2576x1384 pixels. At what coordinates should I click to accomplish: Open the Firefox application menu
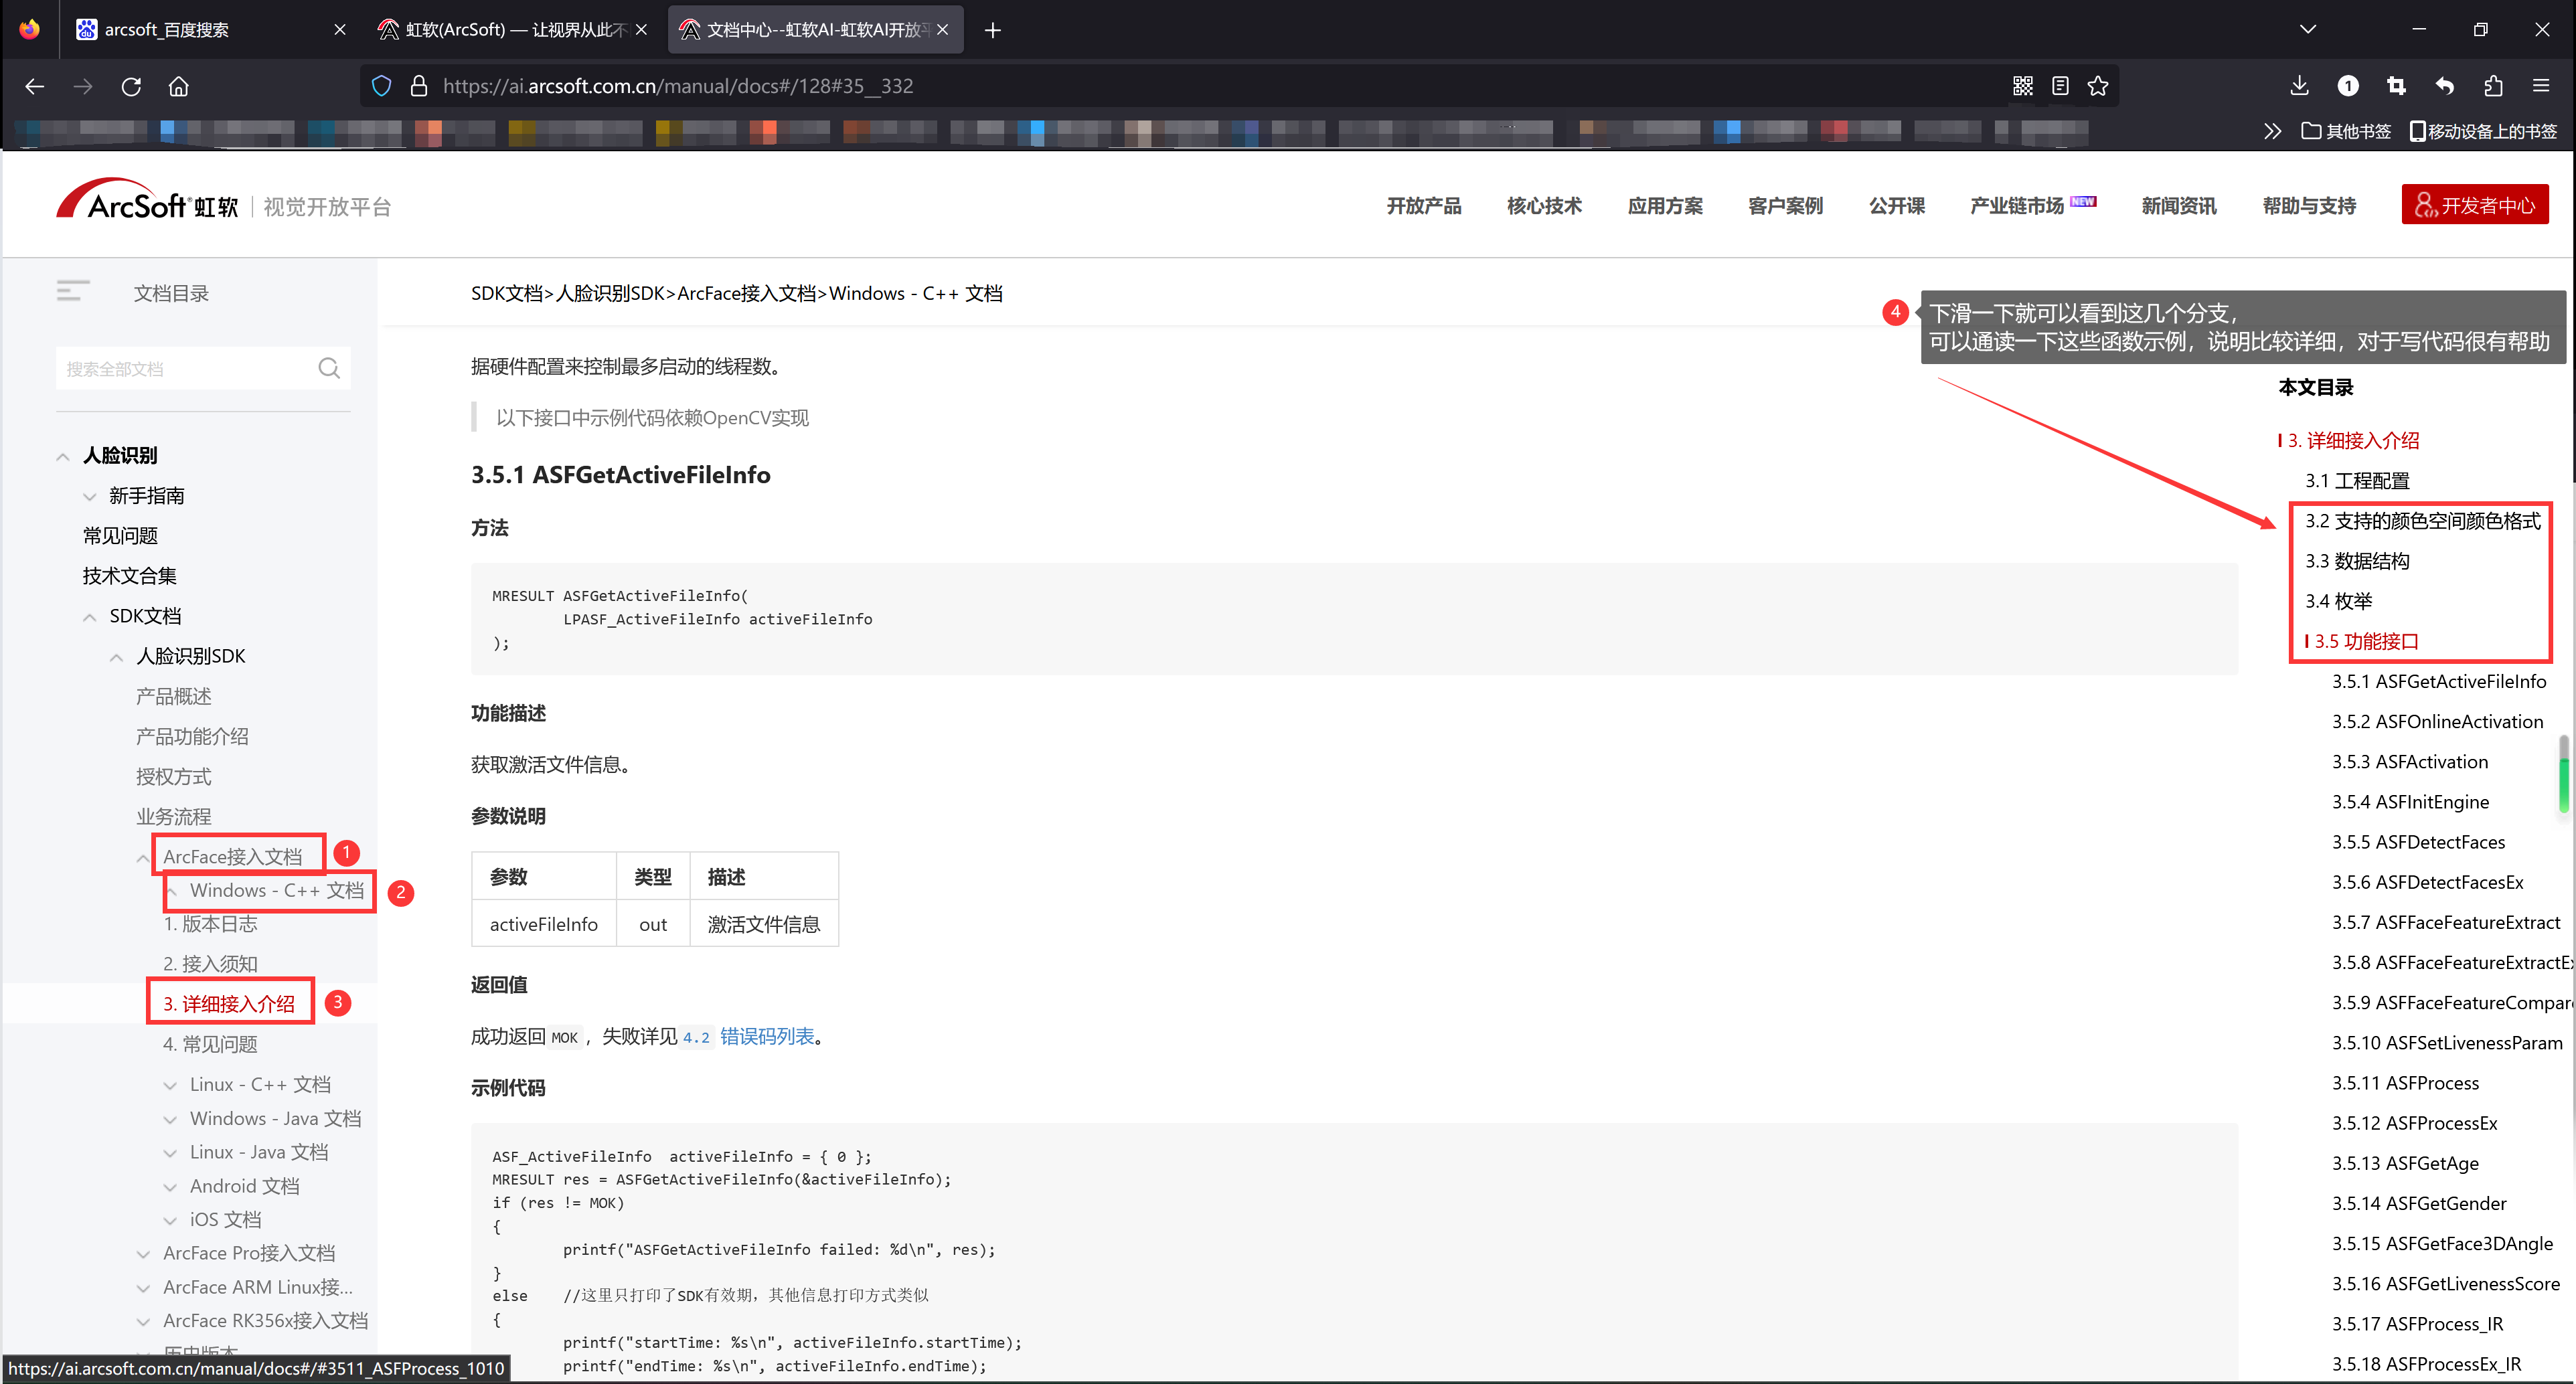click(x=2541, y=86)
